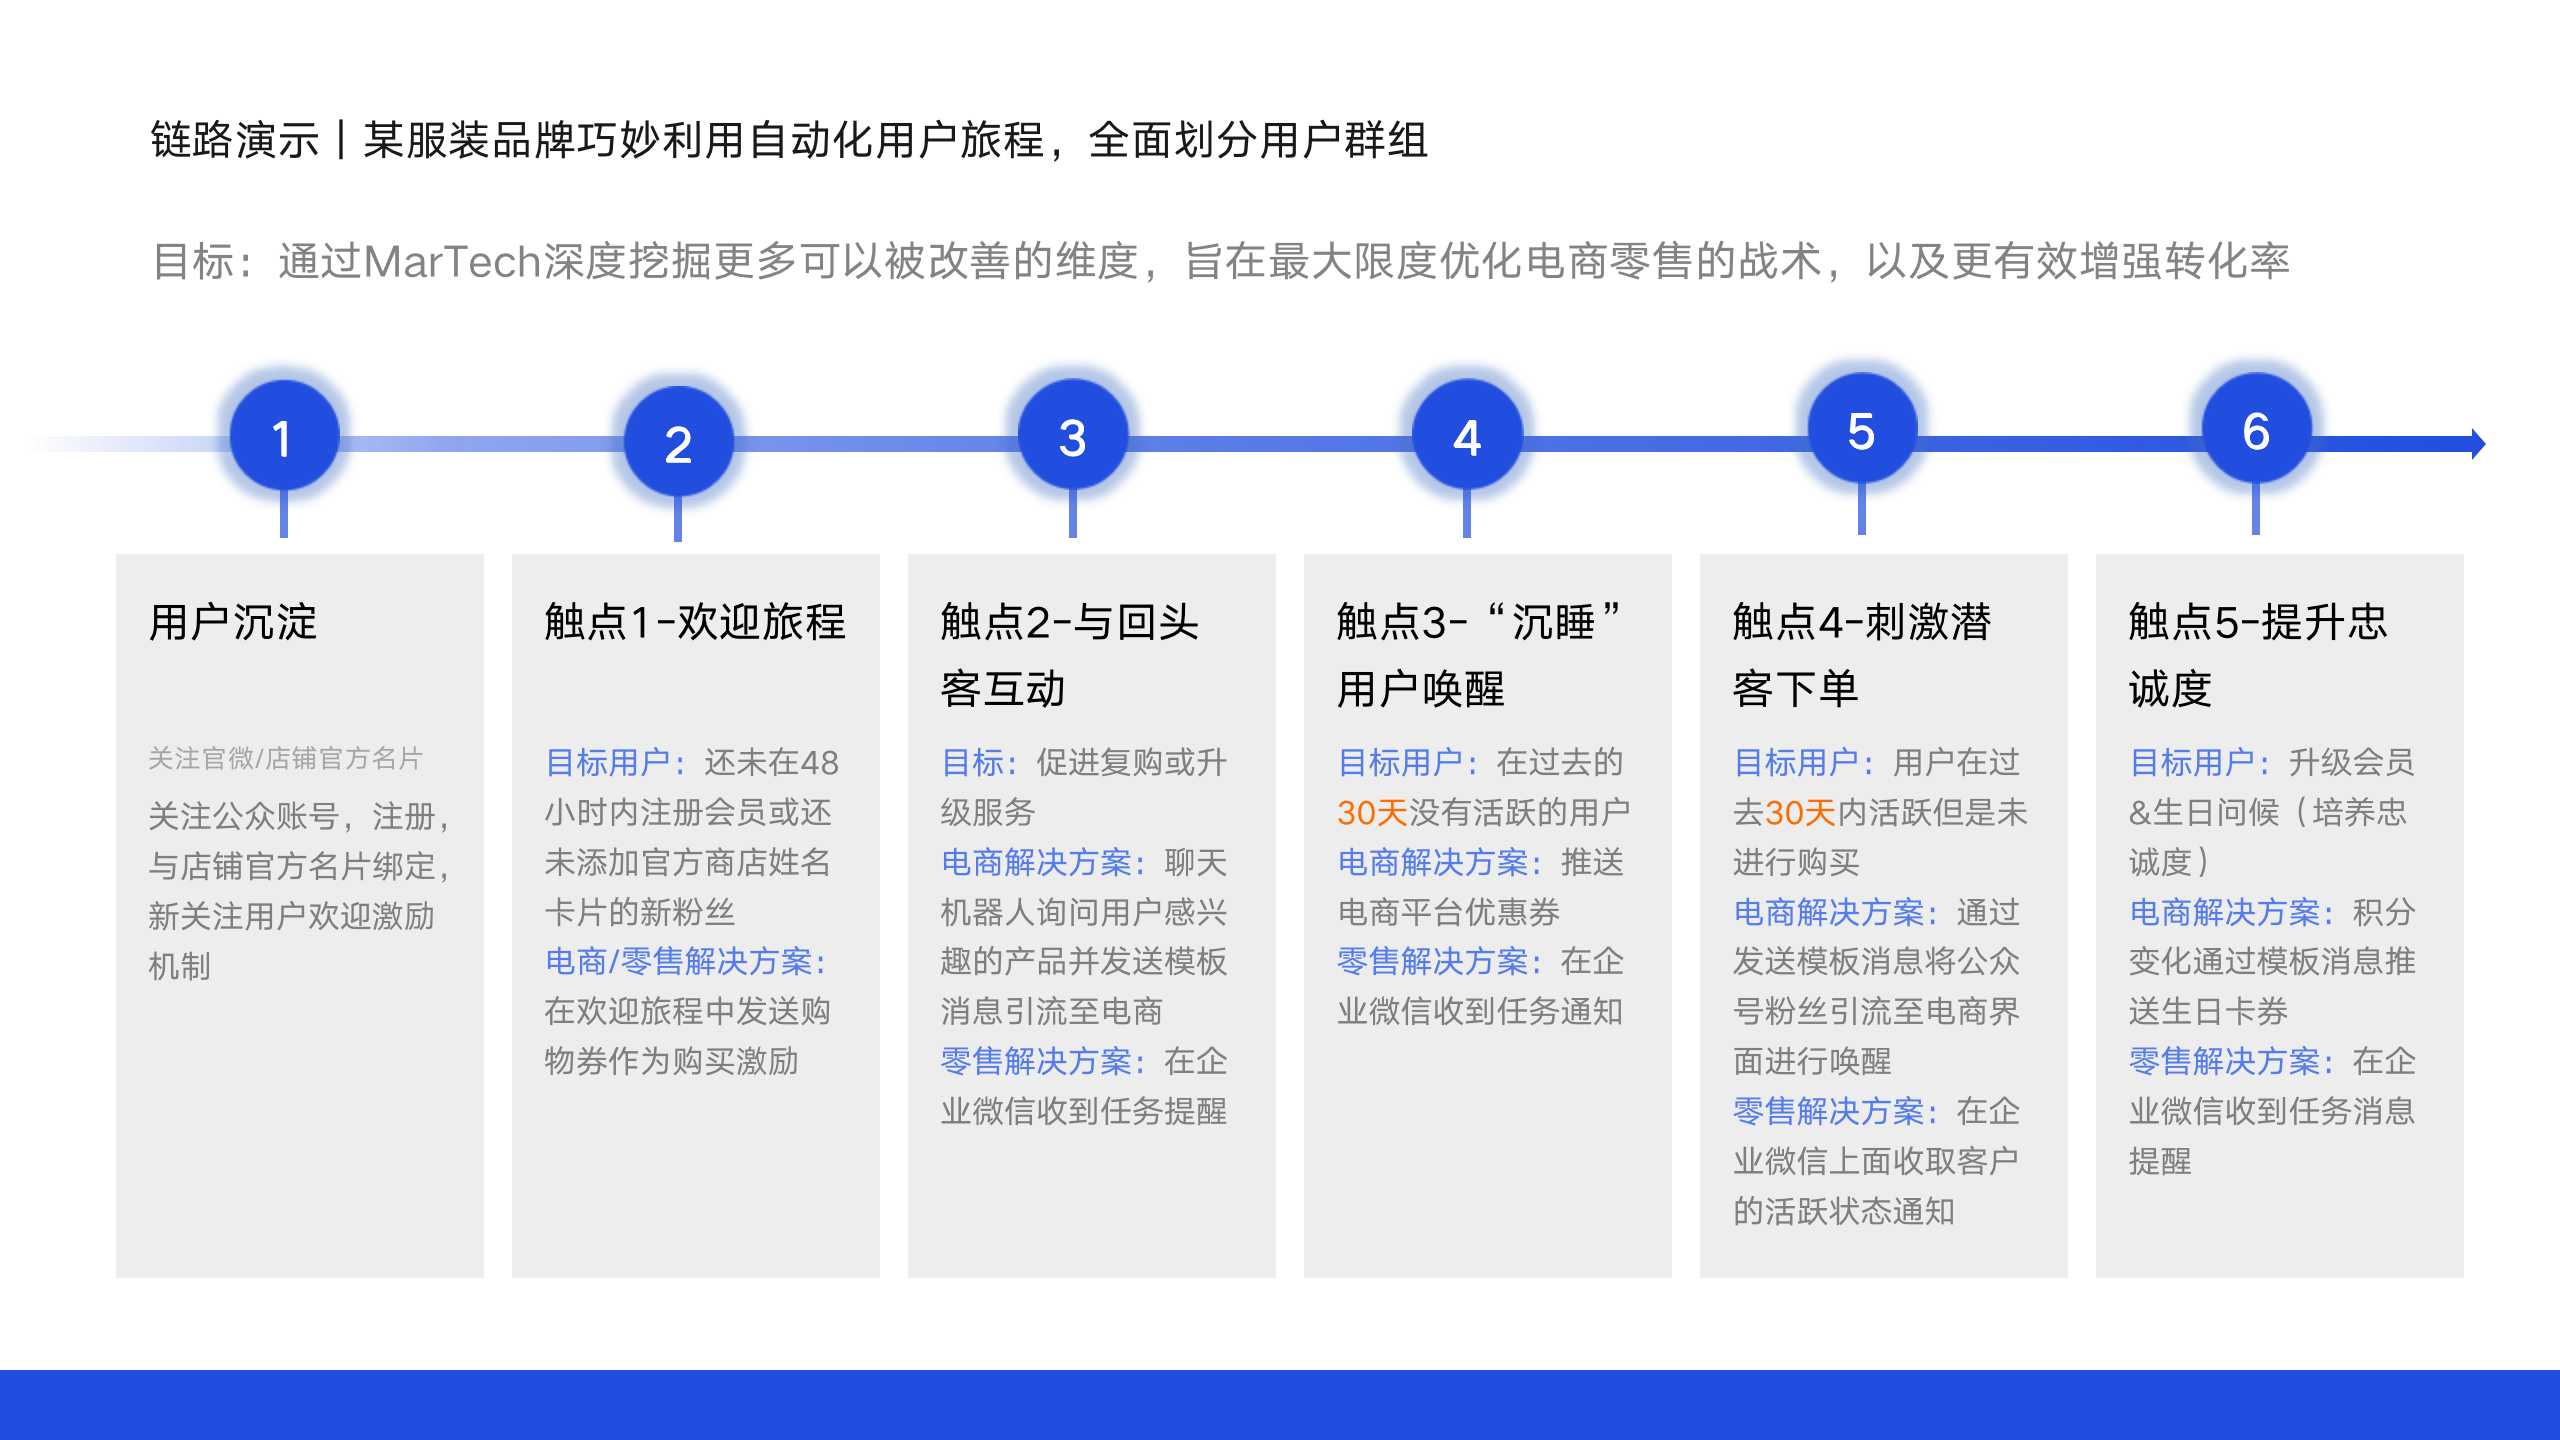Viewport: 2560px width, 1440px height.
Task: Click '电商解决方案：' in the 触点5 card
Action: pos(2232,912)
